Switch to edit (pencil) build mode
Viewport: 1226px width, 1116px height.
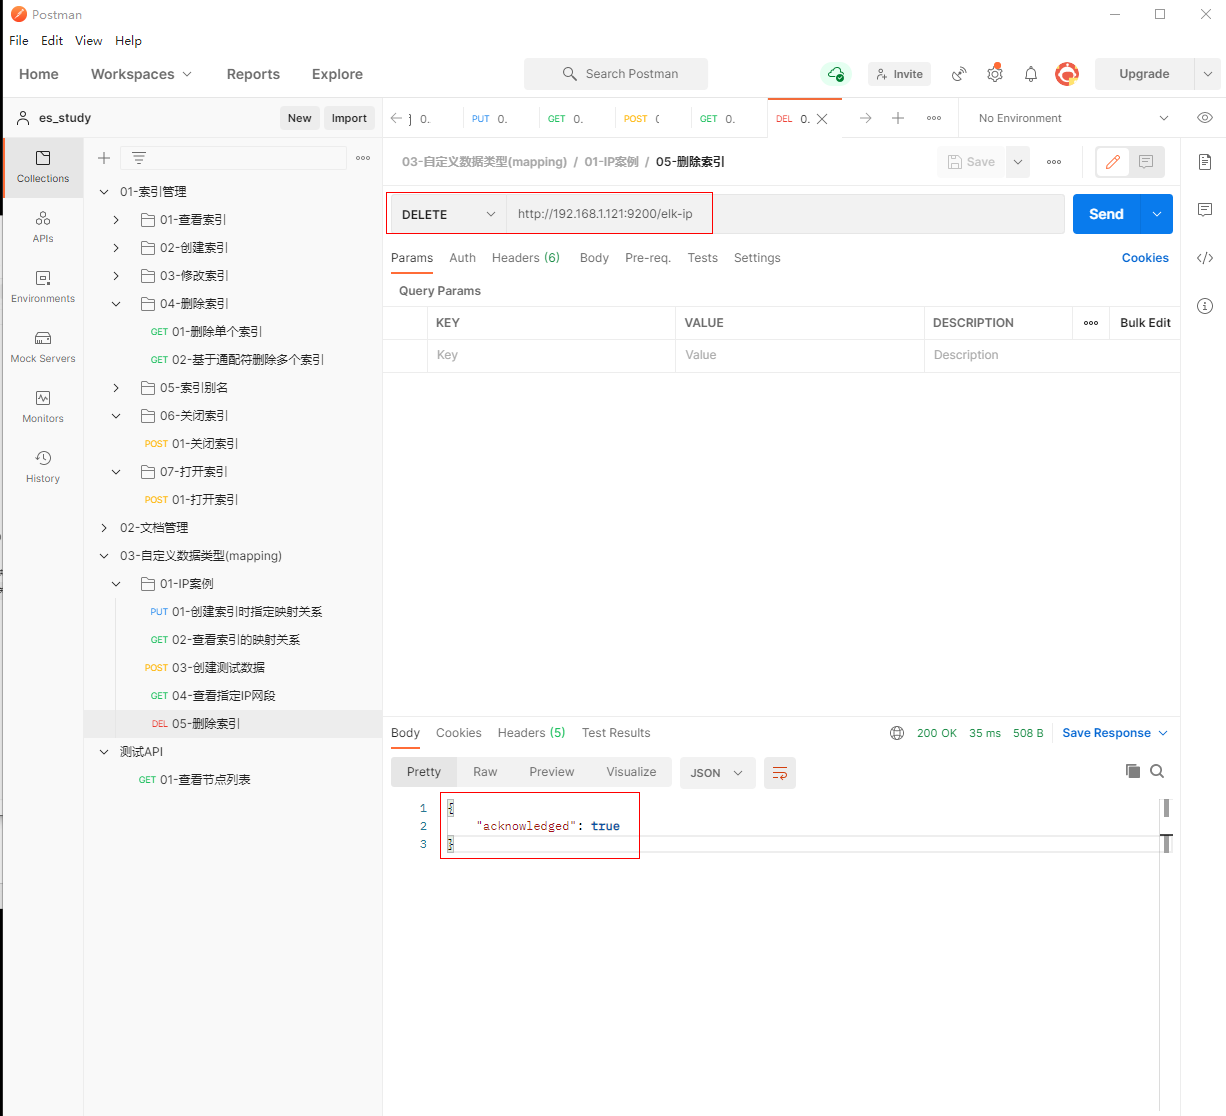(x=1113, y=162)
